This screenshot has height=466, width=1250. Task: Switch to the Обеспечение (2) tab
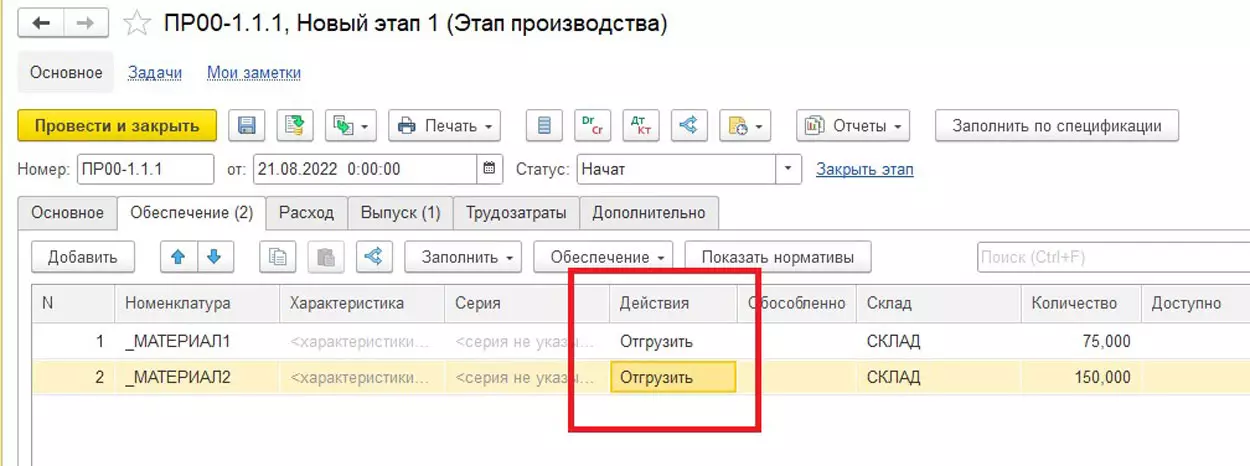coord(191,212)
